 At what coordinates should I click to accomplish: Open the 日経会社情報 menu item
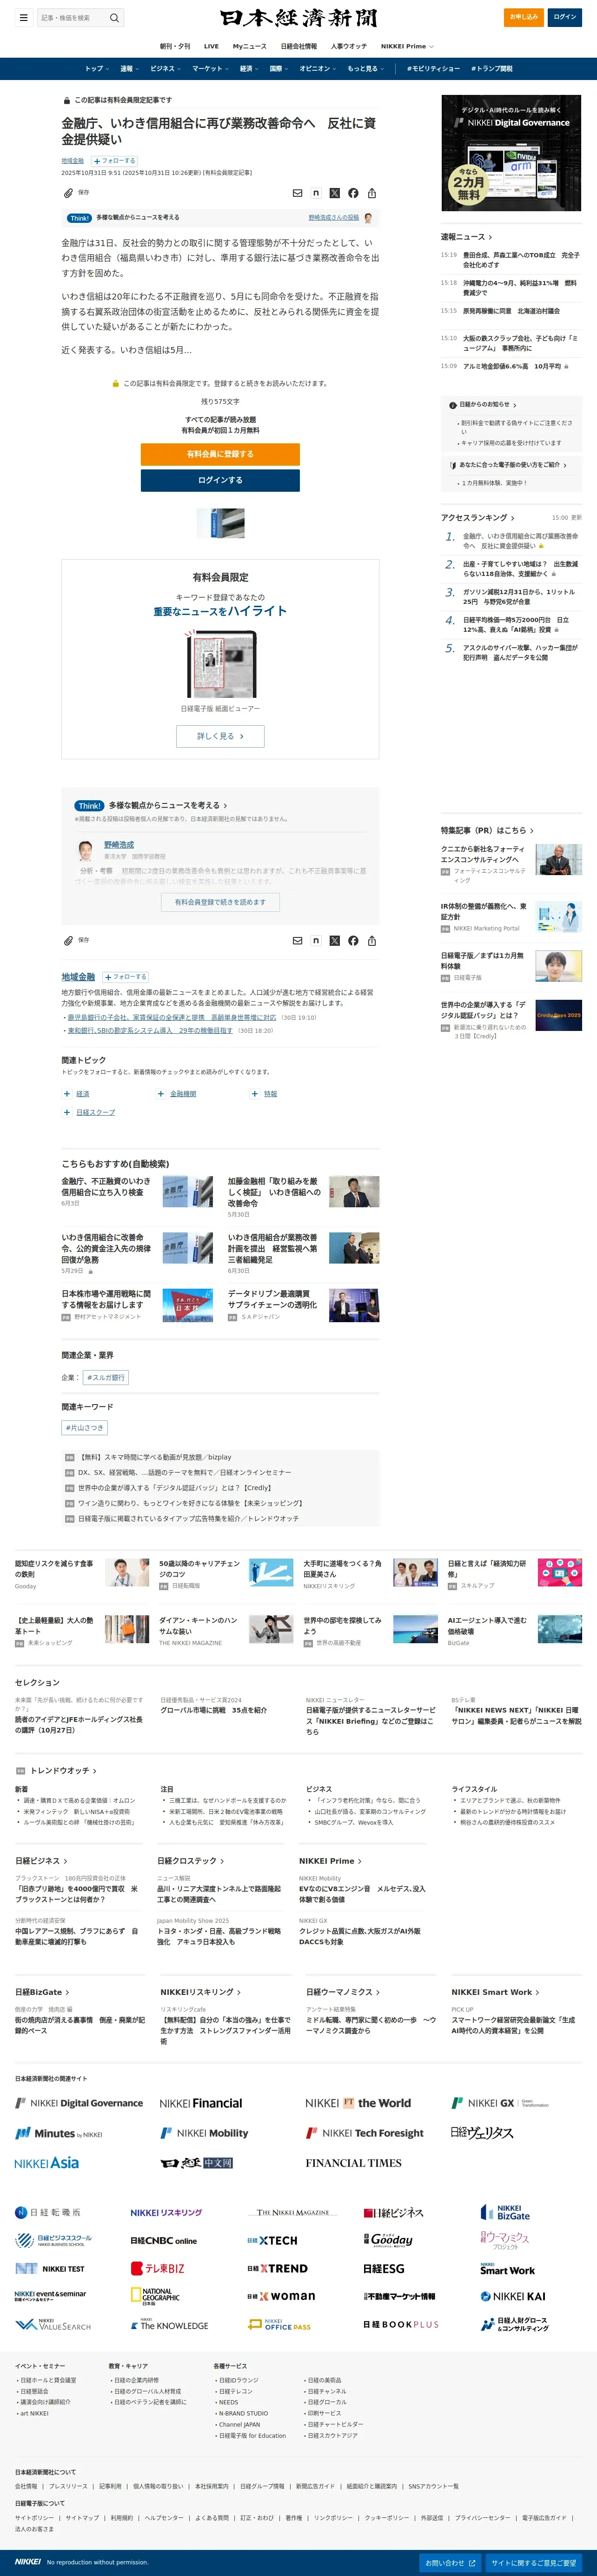(298, 46)
